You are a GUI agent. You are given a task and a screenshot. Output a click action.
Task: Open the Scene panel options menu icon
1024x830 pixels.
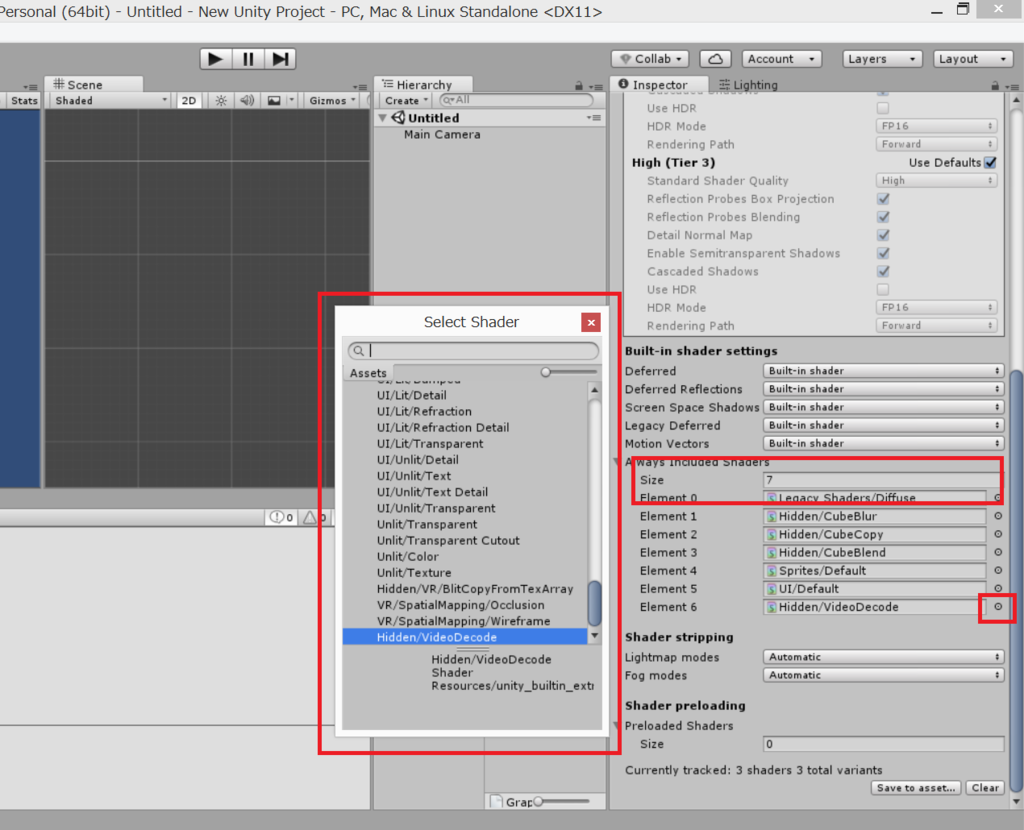coord(359,86)
